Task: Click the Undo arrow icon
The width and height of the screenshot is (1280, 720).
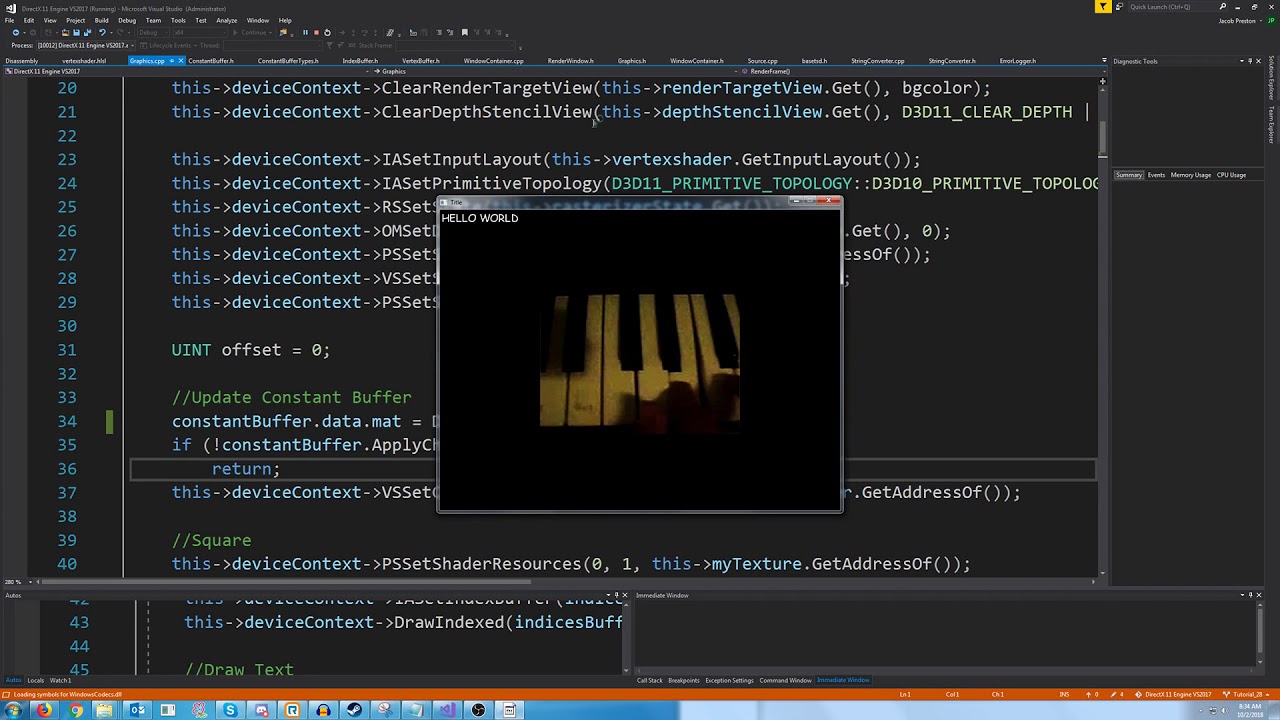Action: click(102, 31)
